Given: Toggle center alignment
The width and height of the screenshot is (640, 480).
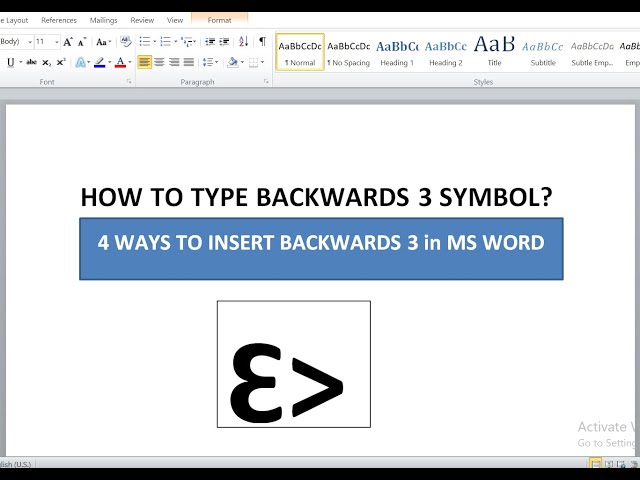Looking at the screenshot, I should 159,62.
